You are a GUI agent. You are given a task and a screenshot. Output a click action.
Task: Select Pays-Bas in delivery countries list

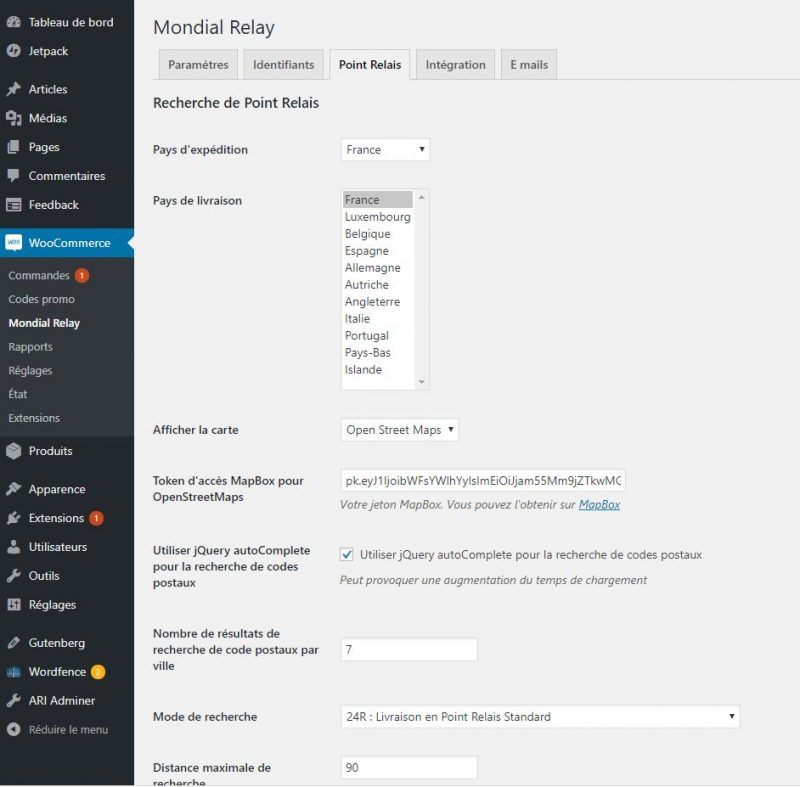[x=378, y=352]
